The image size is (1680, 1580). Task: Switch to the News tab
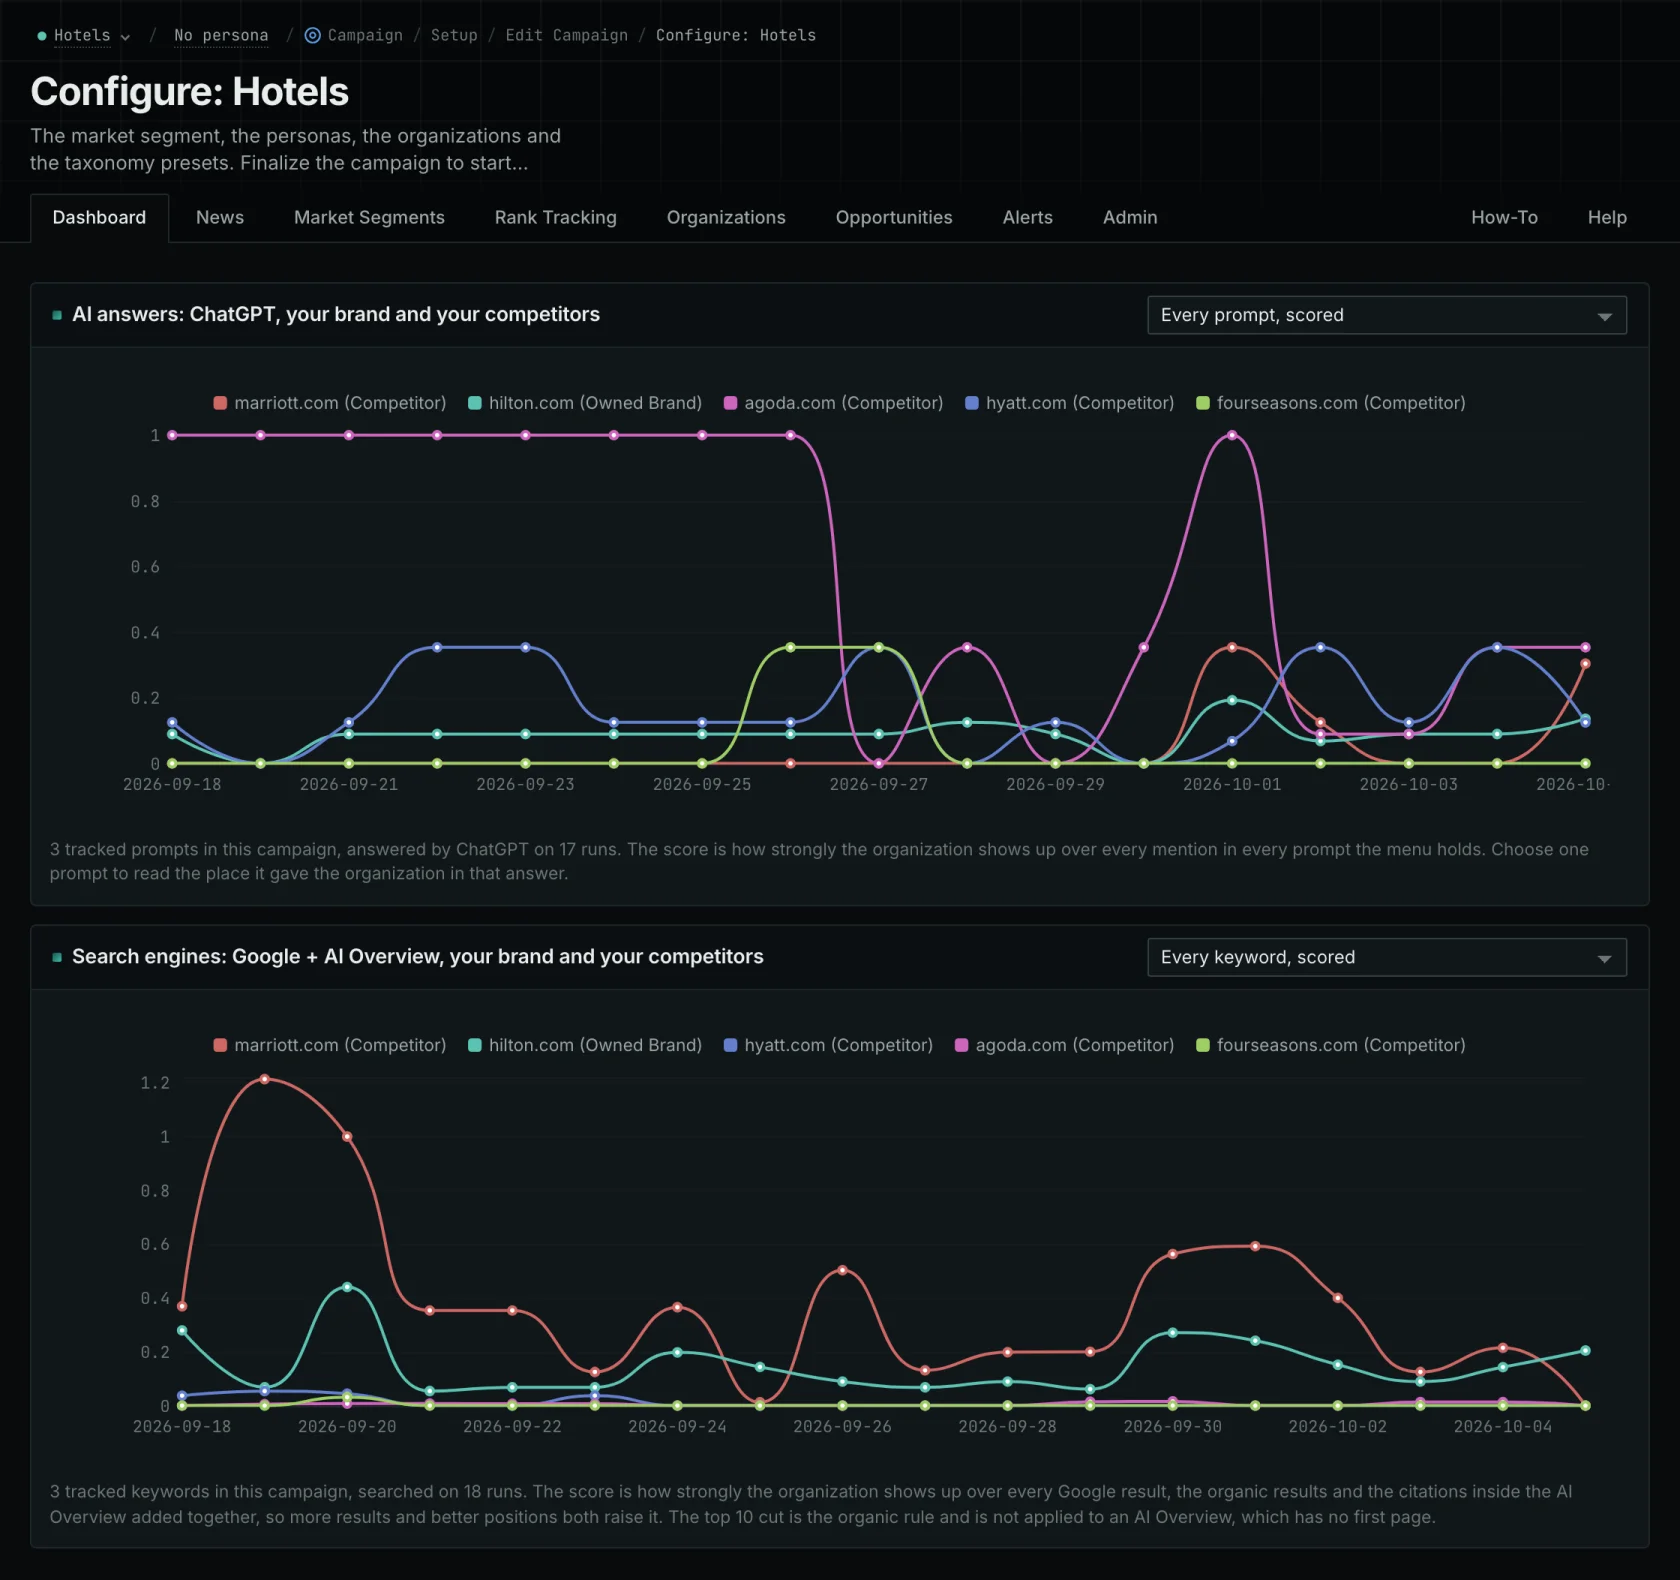pyautogui.click(x=220, y=217)
